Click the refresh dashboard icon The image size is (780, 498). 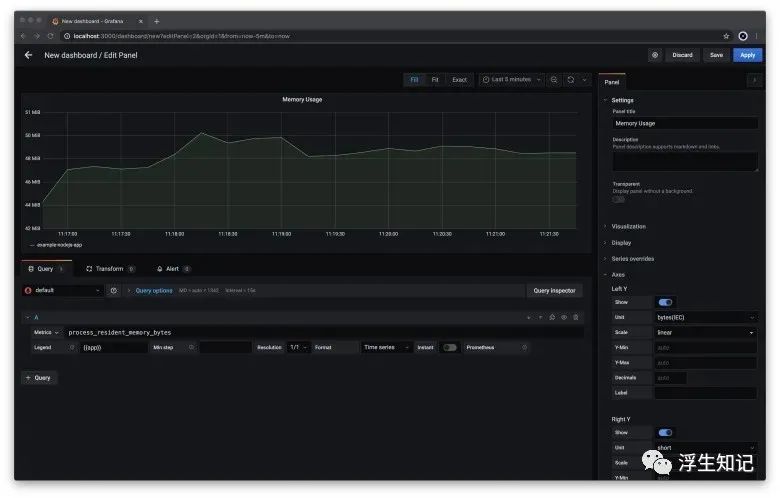(570, 79)
